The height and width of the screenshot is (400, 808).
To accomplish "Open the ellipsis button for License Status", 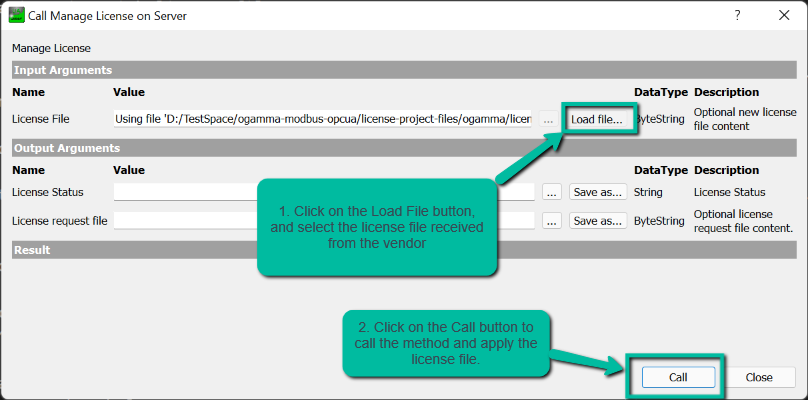I will click(551, 192).
